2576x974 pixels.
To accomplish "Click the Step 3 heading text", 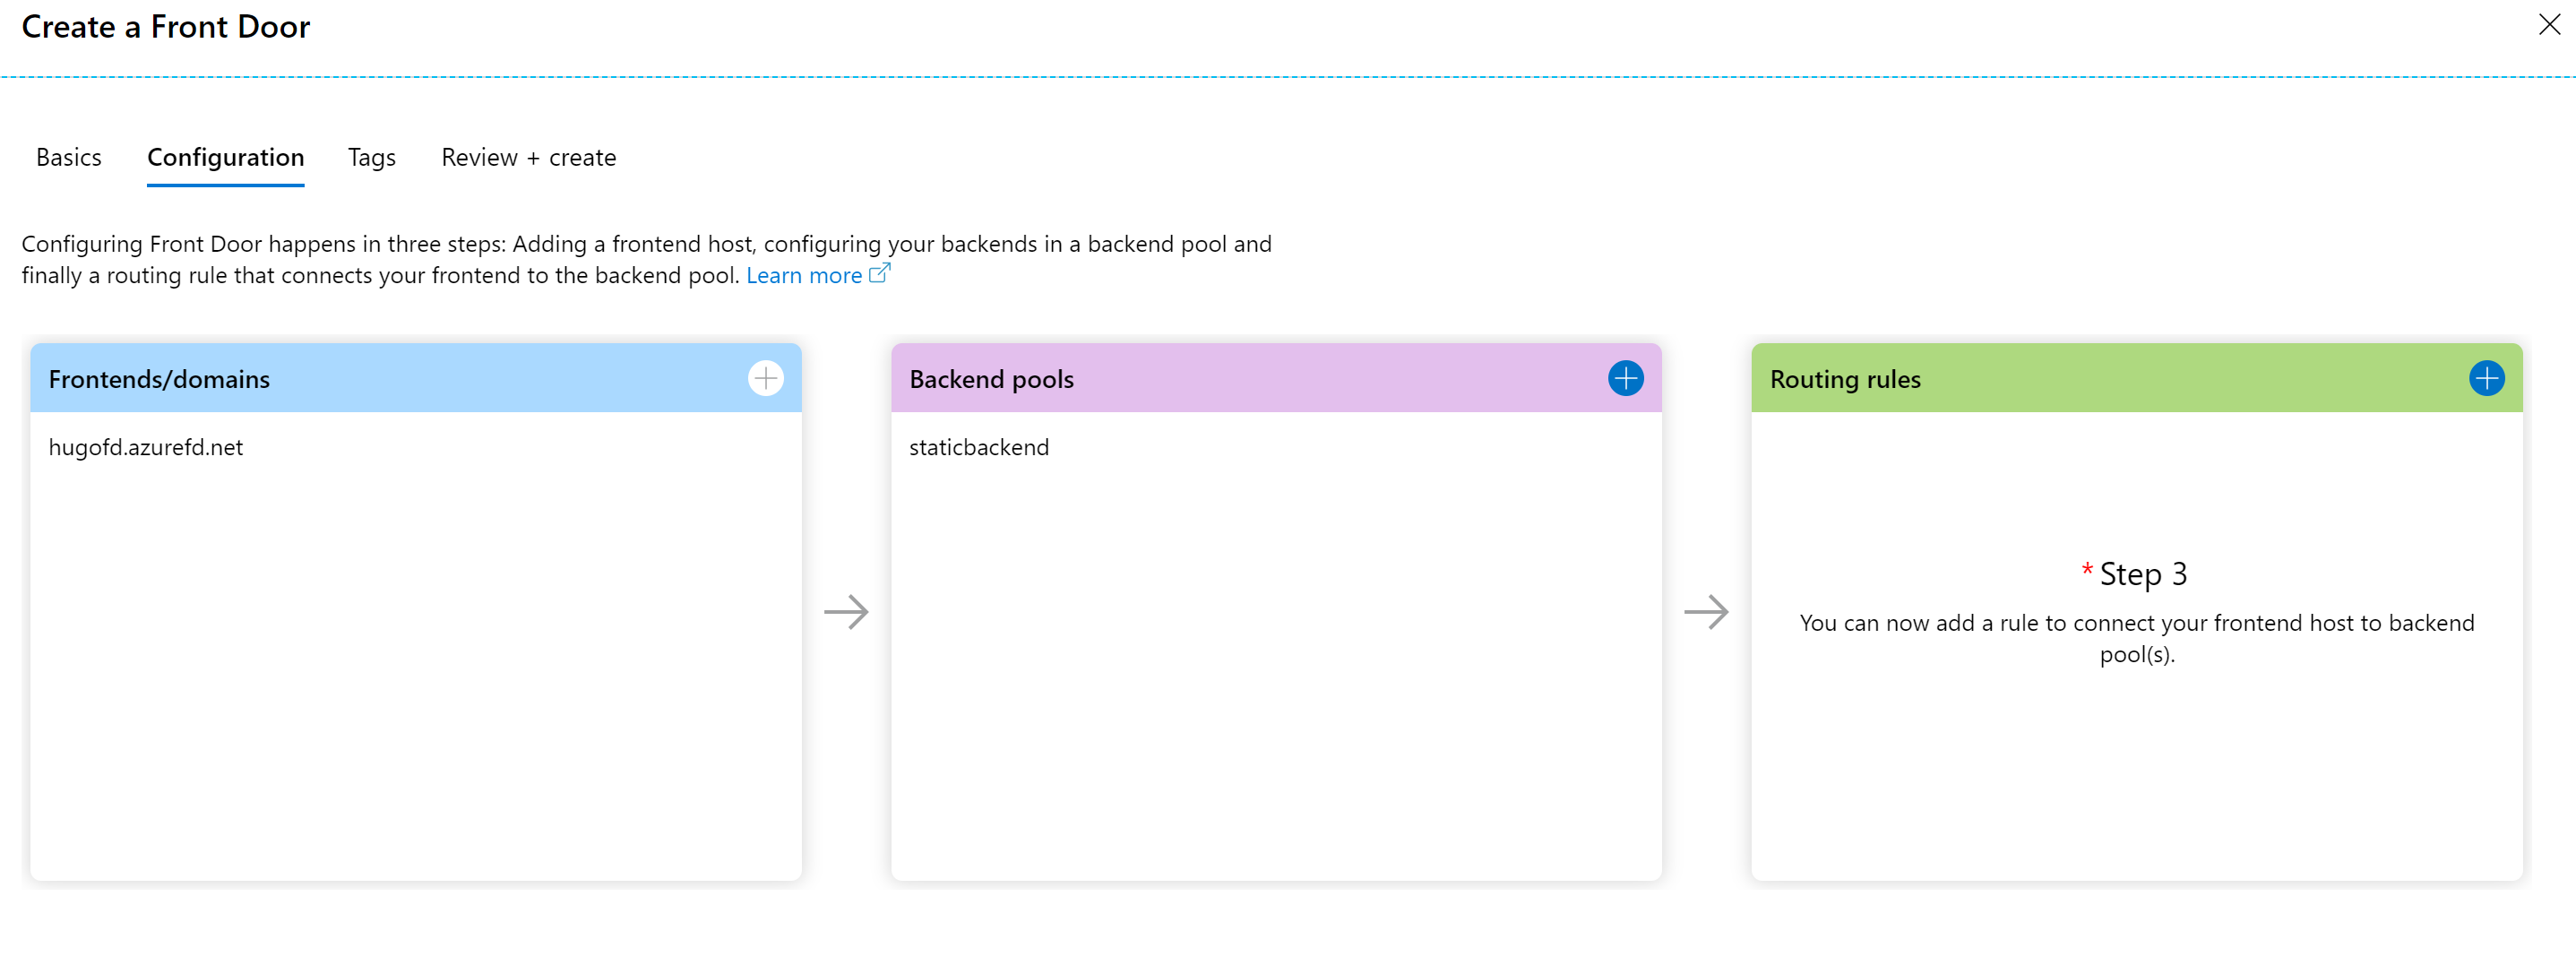I will [x=2142, y=574].
